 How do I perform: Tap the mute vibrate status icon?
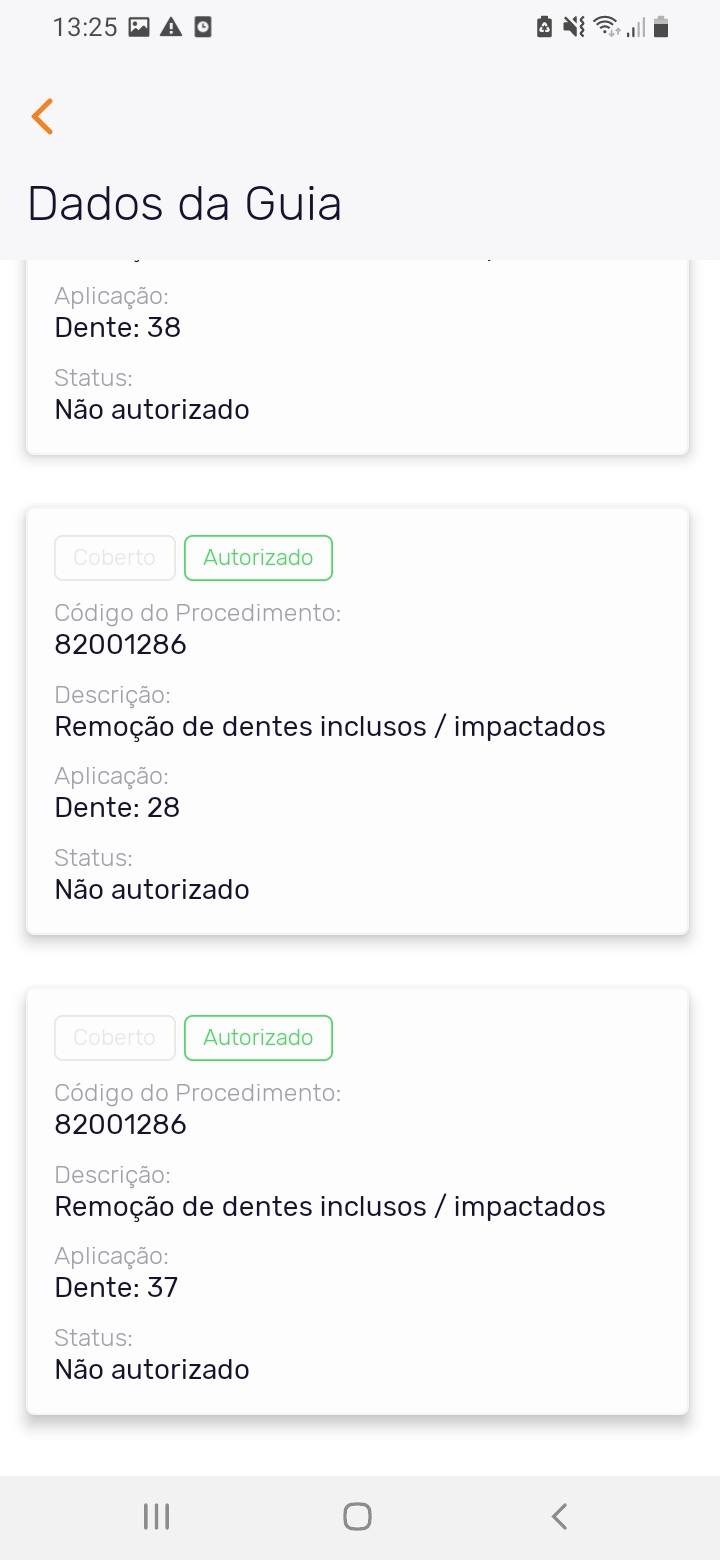pos(573,28)
